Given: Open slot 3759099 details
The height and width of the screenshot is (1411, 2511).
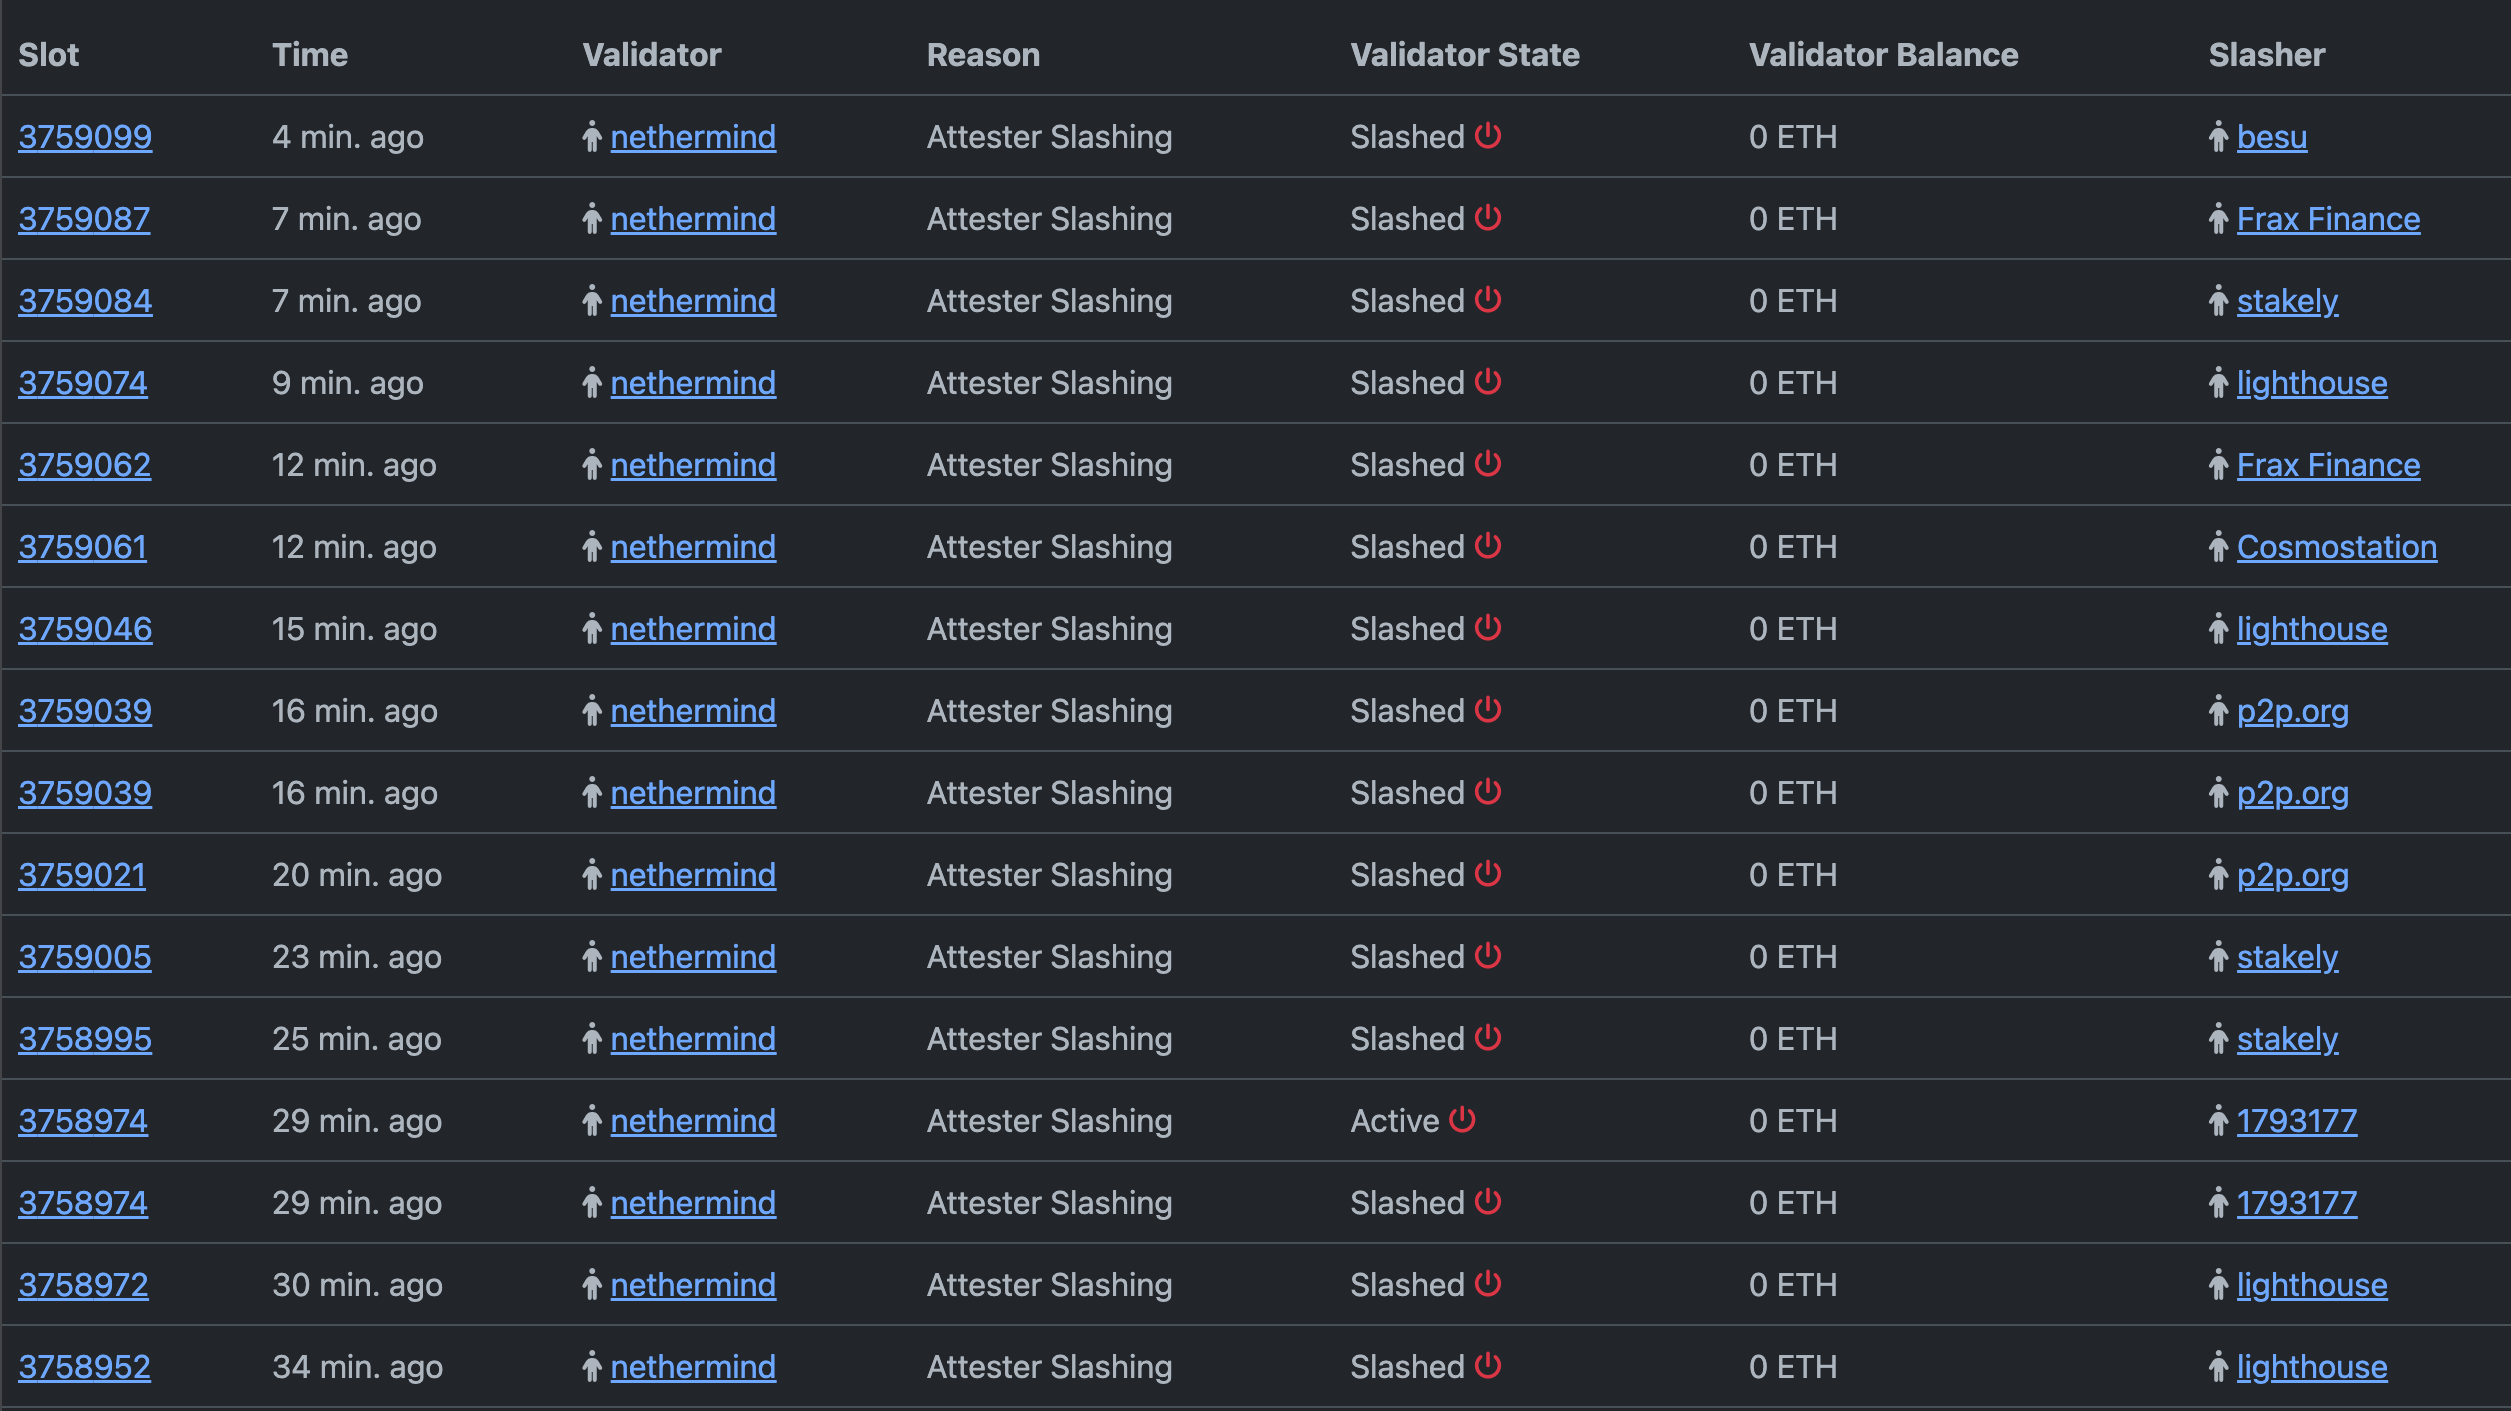Looking at the screenshot, I should [x=85, y=137].
